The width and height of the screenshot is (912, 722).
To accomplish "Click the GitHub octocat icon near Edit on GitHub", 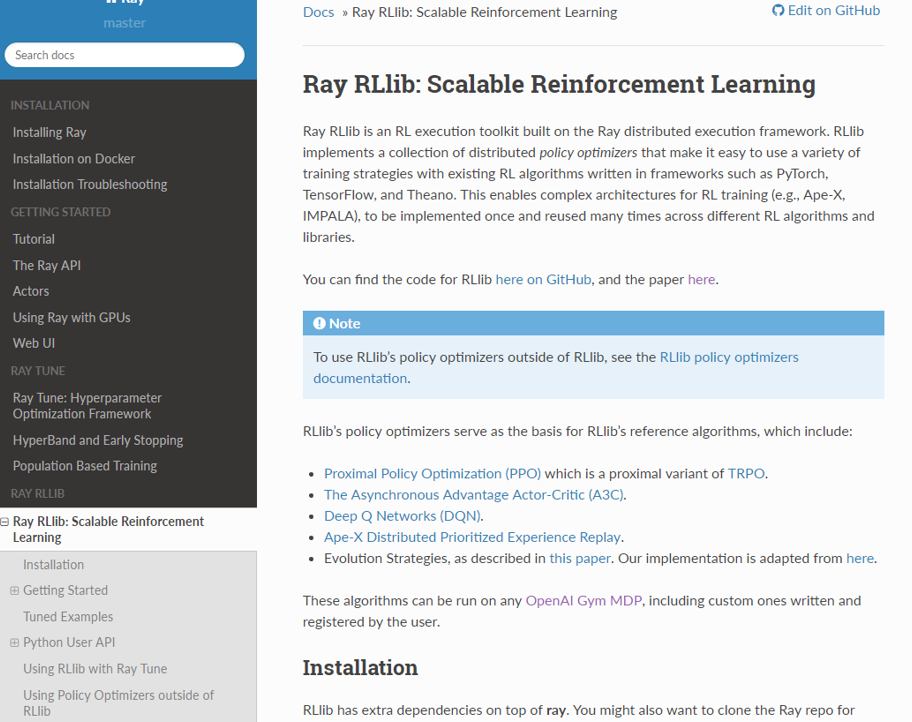I will [x=777, y=9].
